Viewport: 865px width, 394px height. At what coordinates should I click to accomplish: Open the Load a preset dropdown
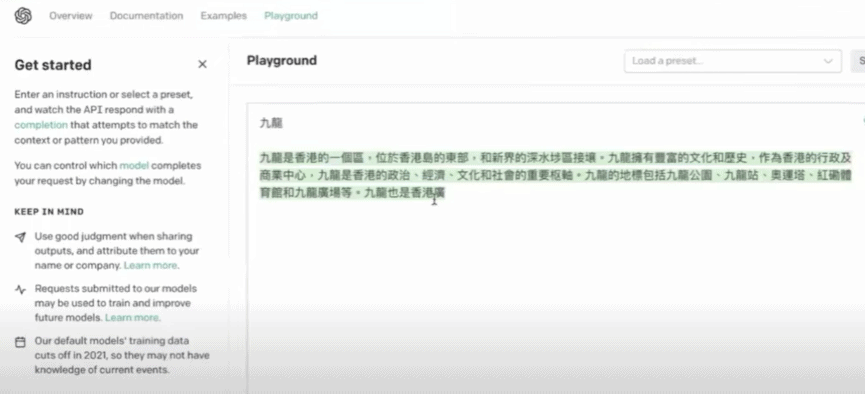(733, 61)
